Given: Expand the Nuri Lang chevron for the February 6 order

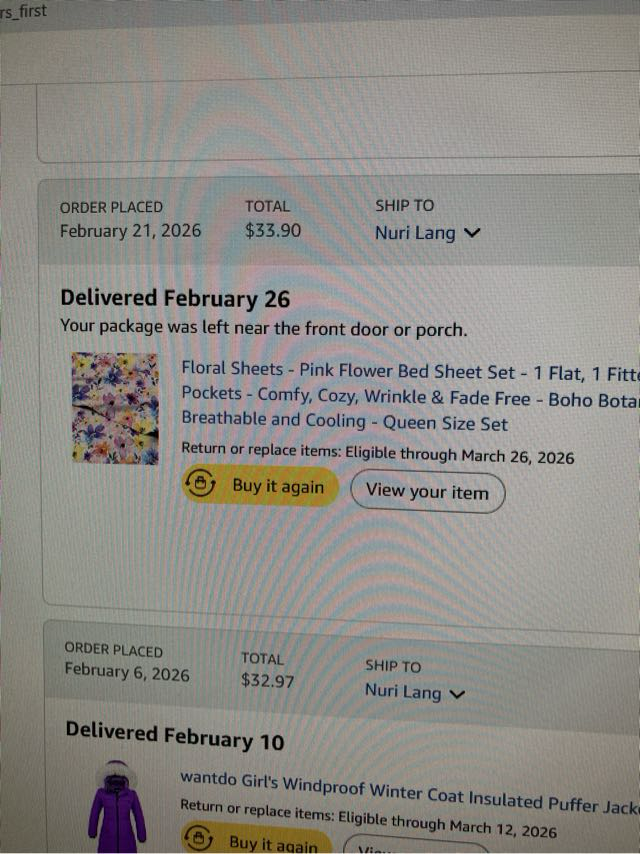Looking at the screenshot, I should [x=459, y=693].
